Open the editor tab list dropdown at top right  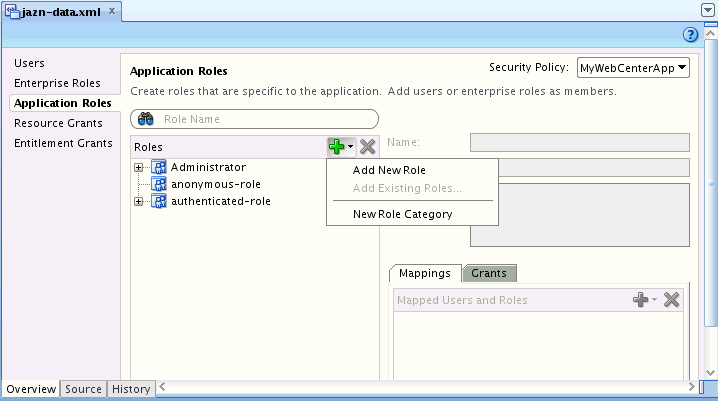[707, 10]
